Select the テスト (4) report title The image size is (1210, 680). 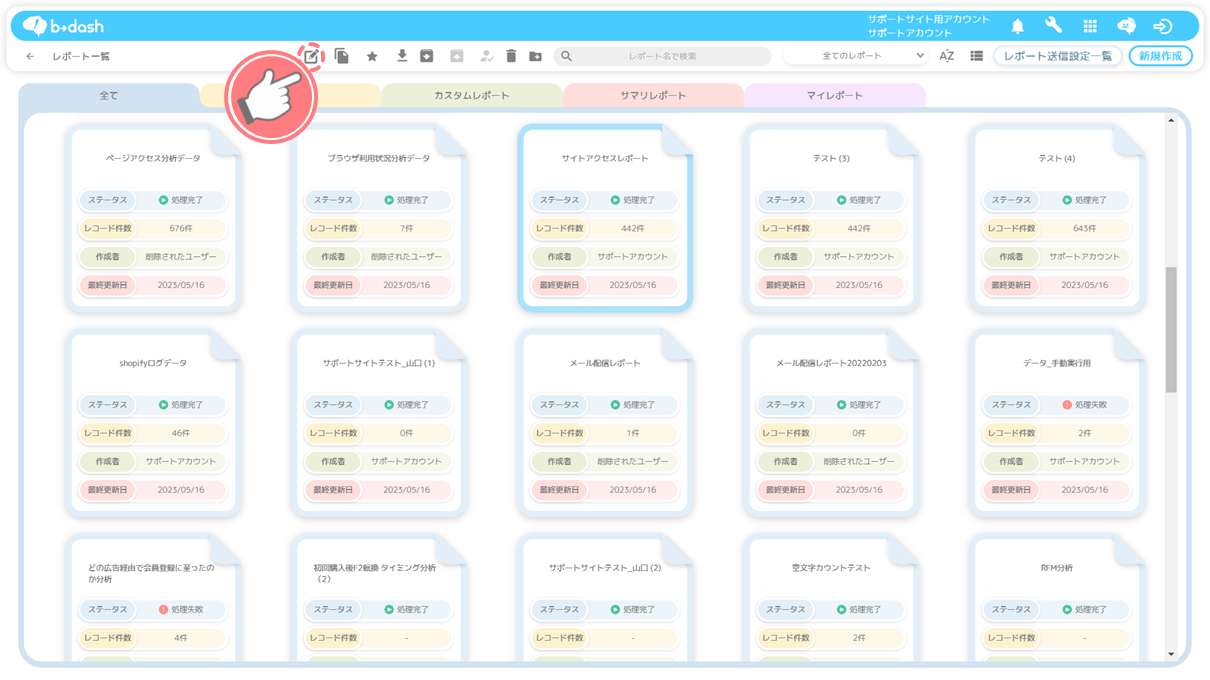pyautogui.click(x=1057, y=159)
